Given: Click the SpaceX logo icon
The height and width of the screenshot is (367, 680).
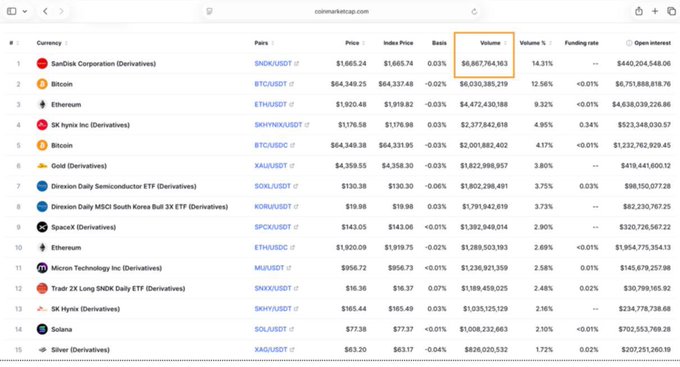Looking at the screenshot, I should coord(42,227).
